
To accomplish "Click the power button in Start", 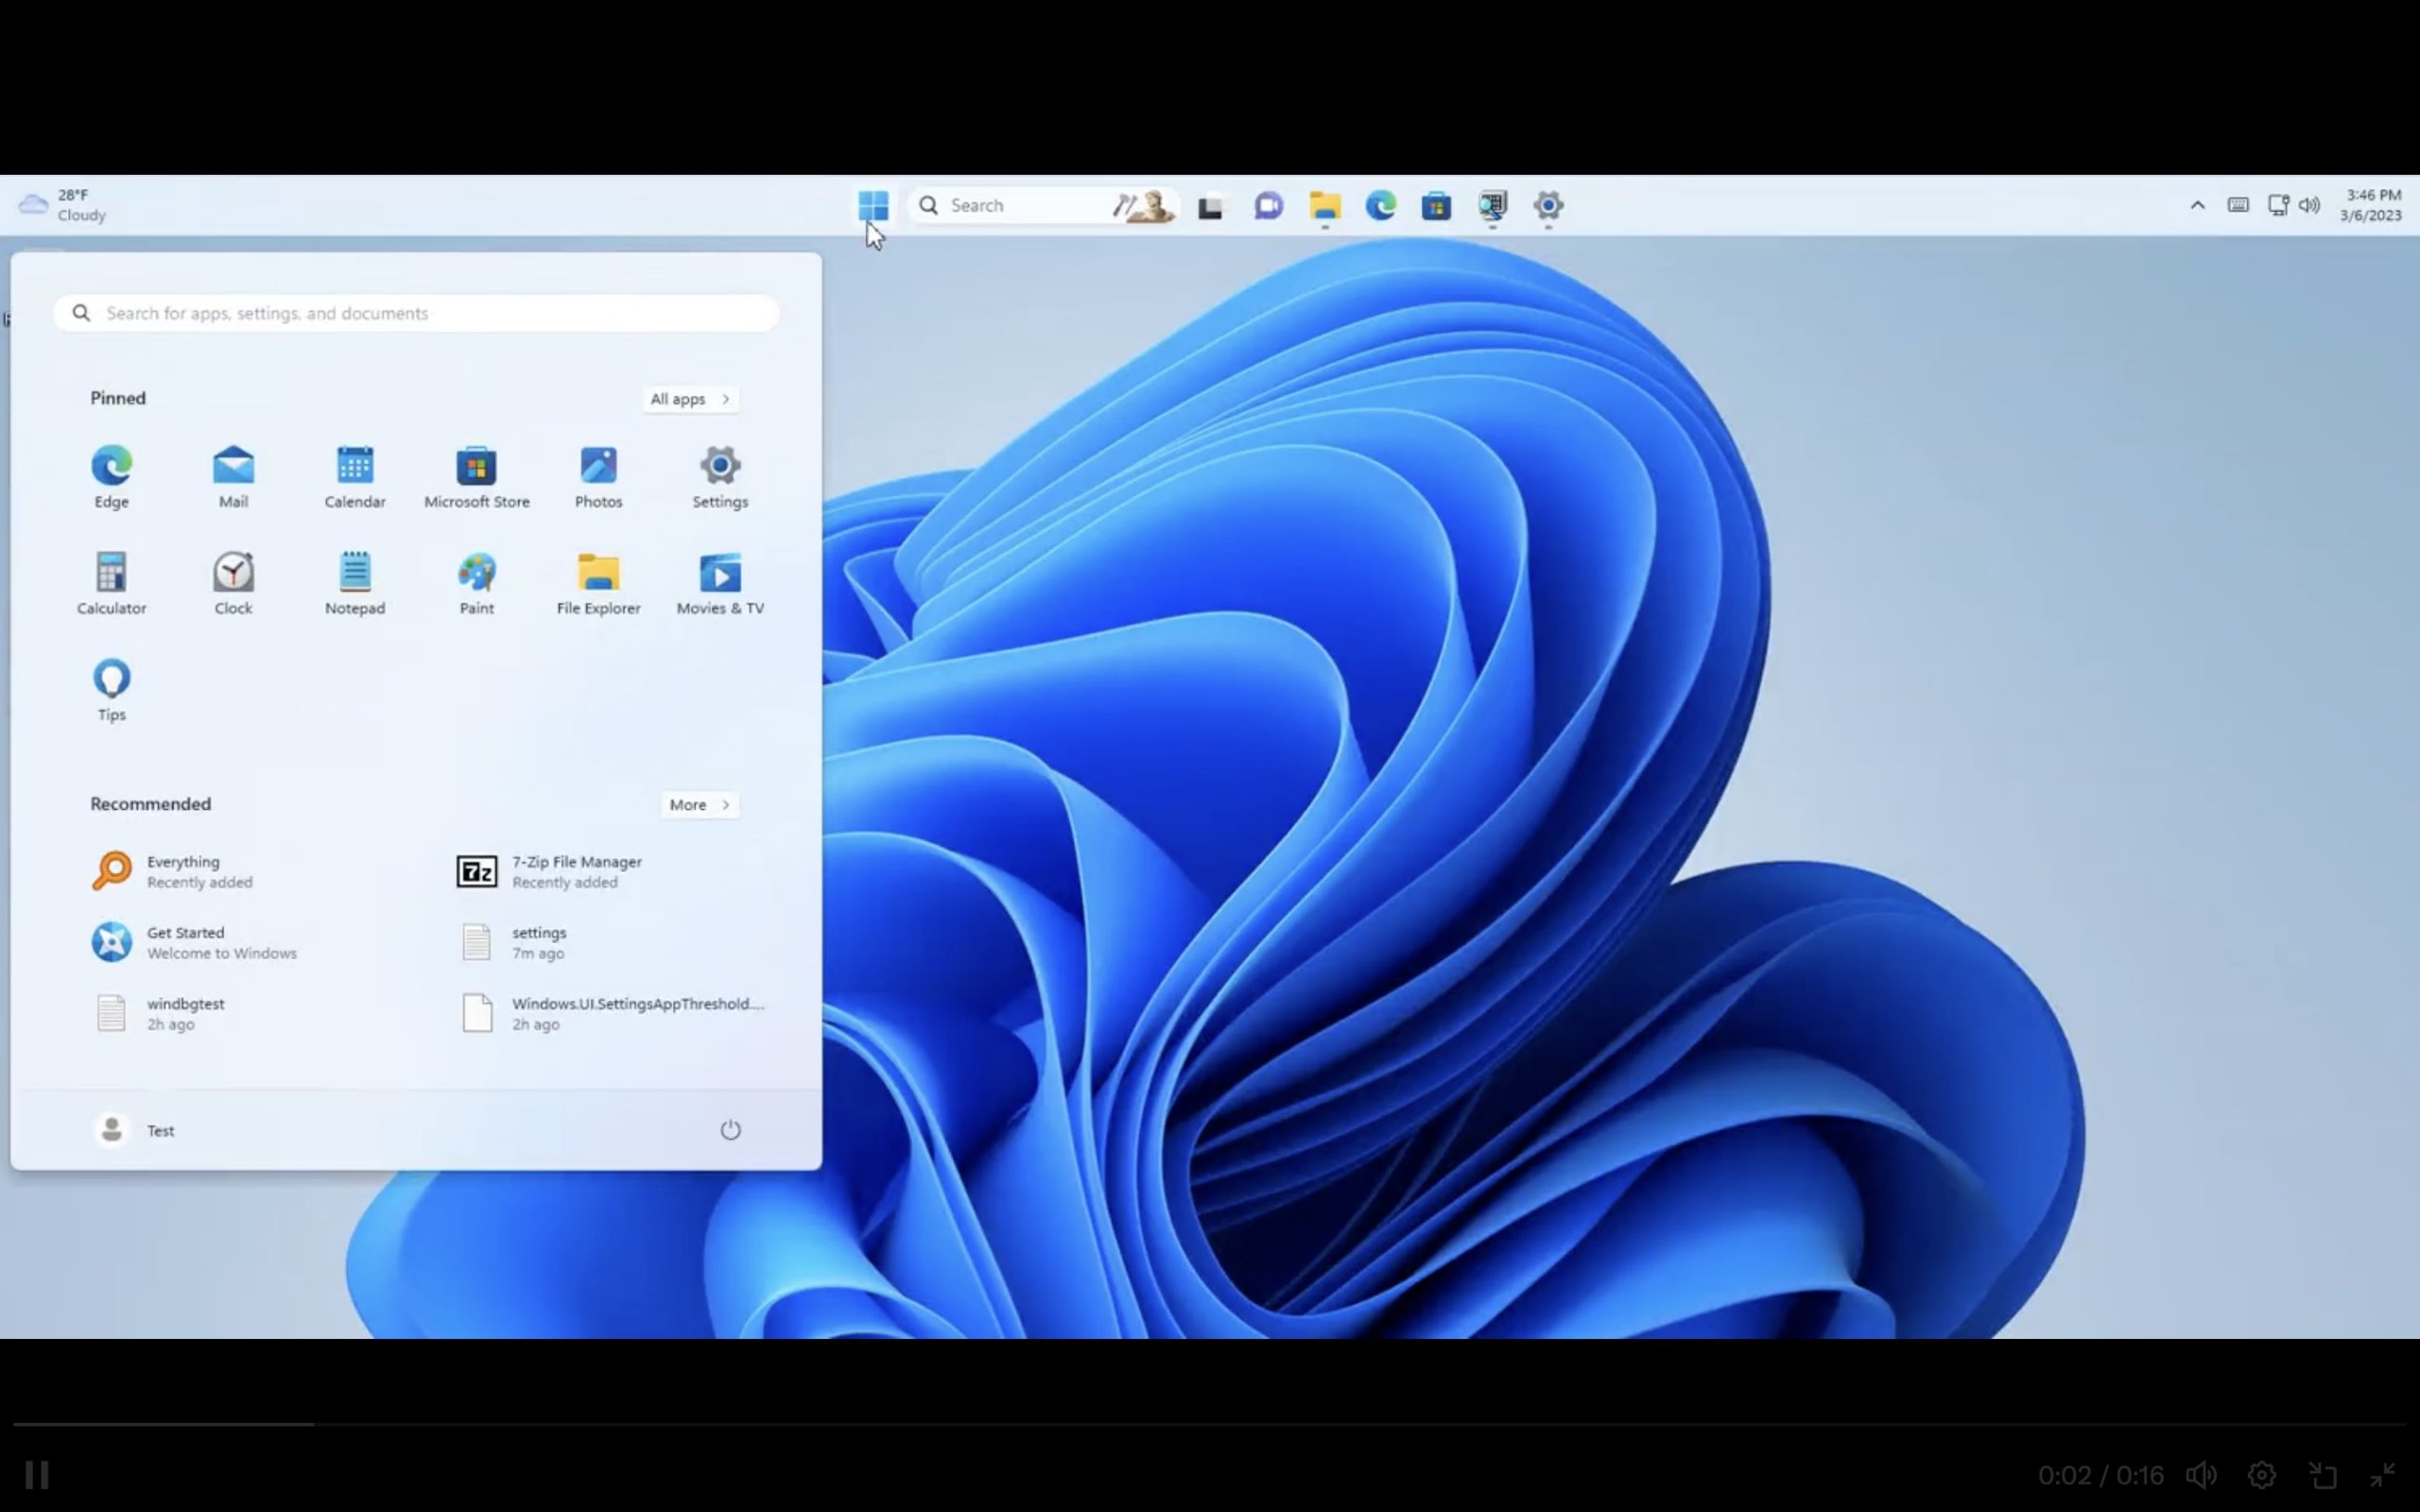I will click(730, 1130).
